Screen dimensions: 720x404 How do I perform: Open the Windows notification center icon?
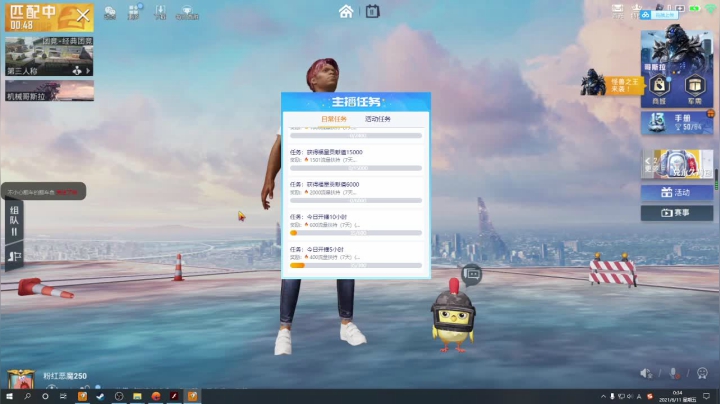[x=706, y=396]
